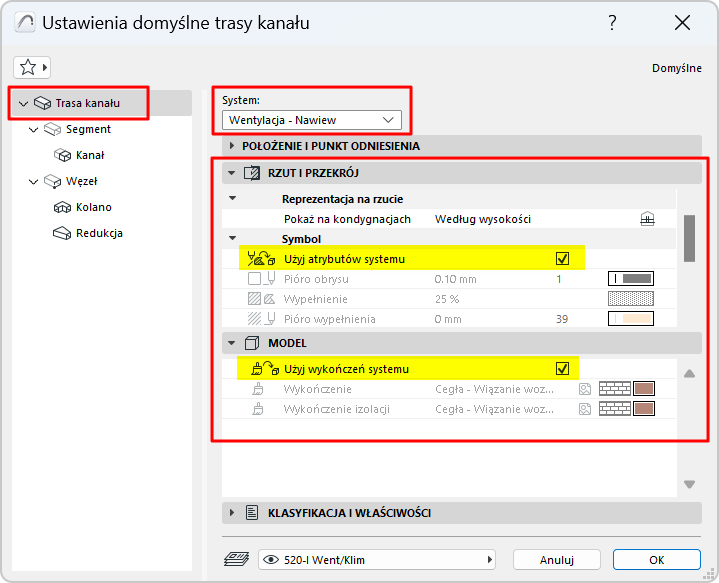Click the brush icon on Wykończenie row
The height and width of the screenshot is (583, 719).
tap(258, 389)
